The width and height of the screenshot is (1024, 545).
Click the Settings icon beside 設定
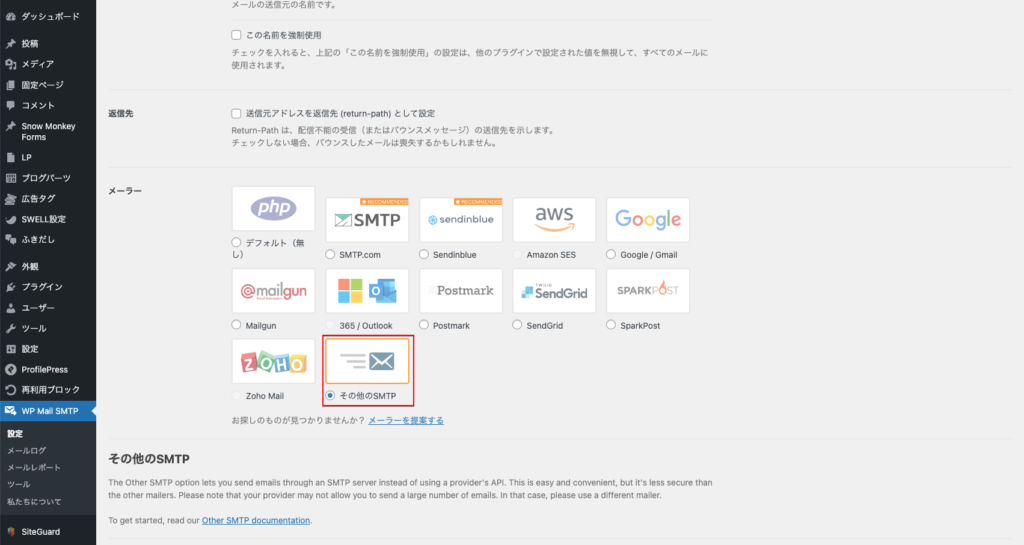[10, 349]
